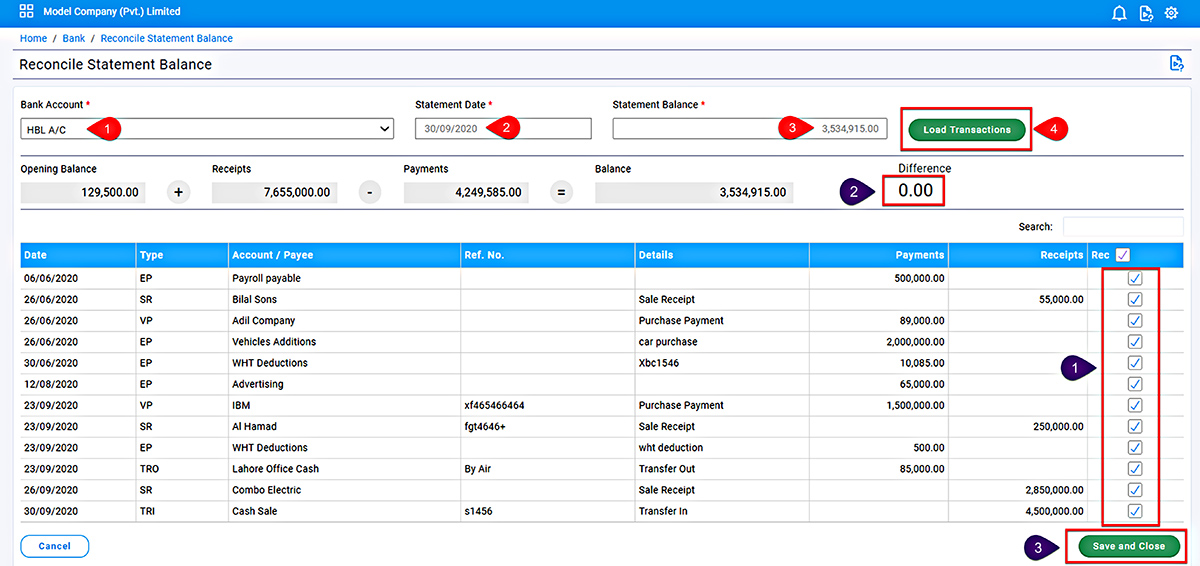This screenshot has width=1200, height=566.
Task: Uncheck Rec for Adil Company row
Action: (x=1134, y=320)
